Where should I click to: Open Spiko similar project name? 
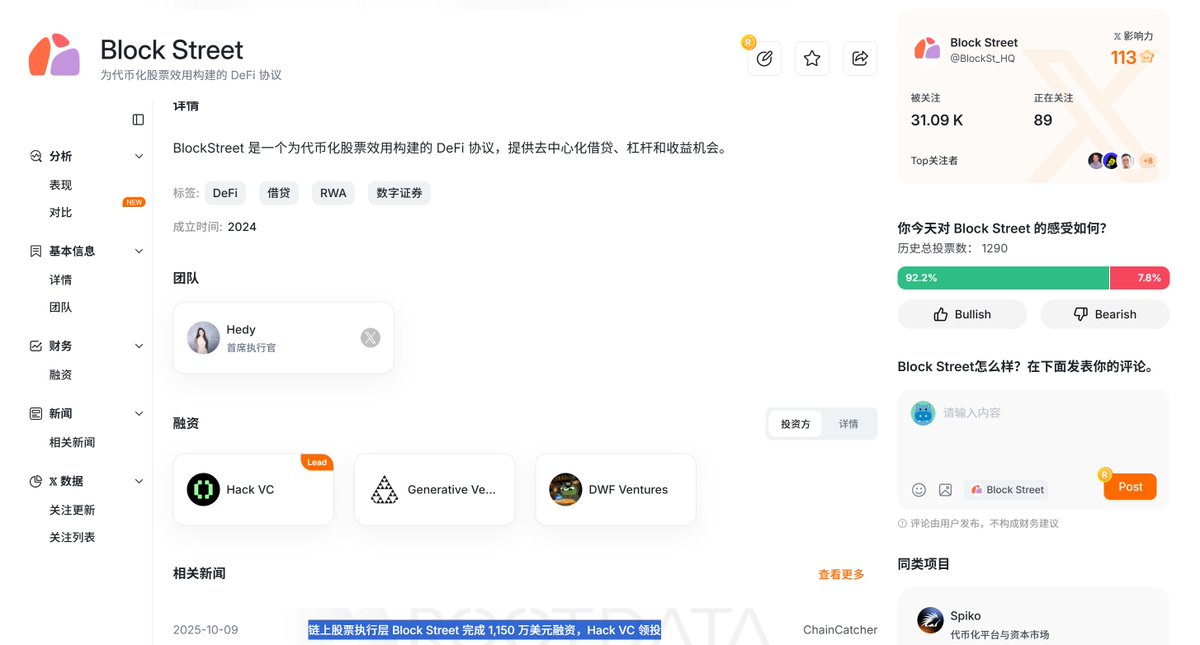point(965,616)
